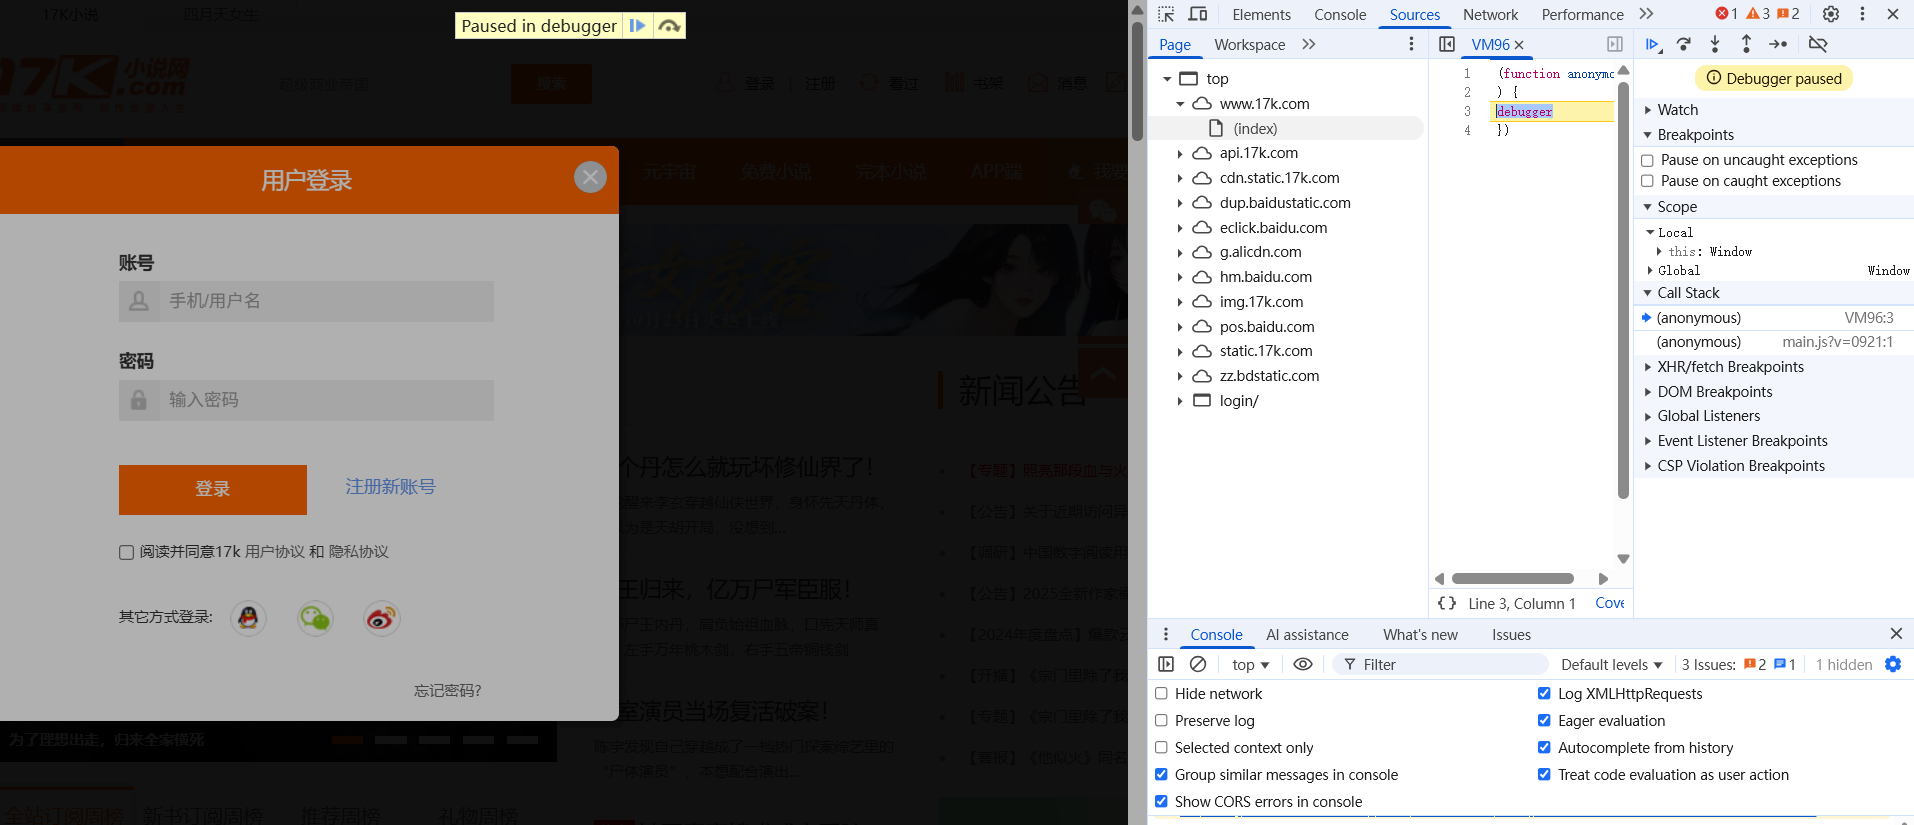Show more DevTools panels chevron
1914x825 pixels.
[1646, 14]
